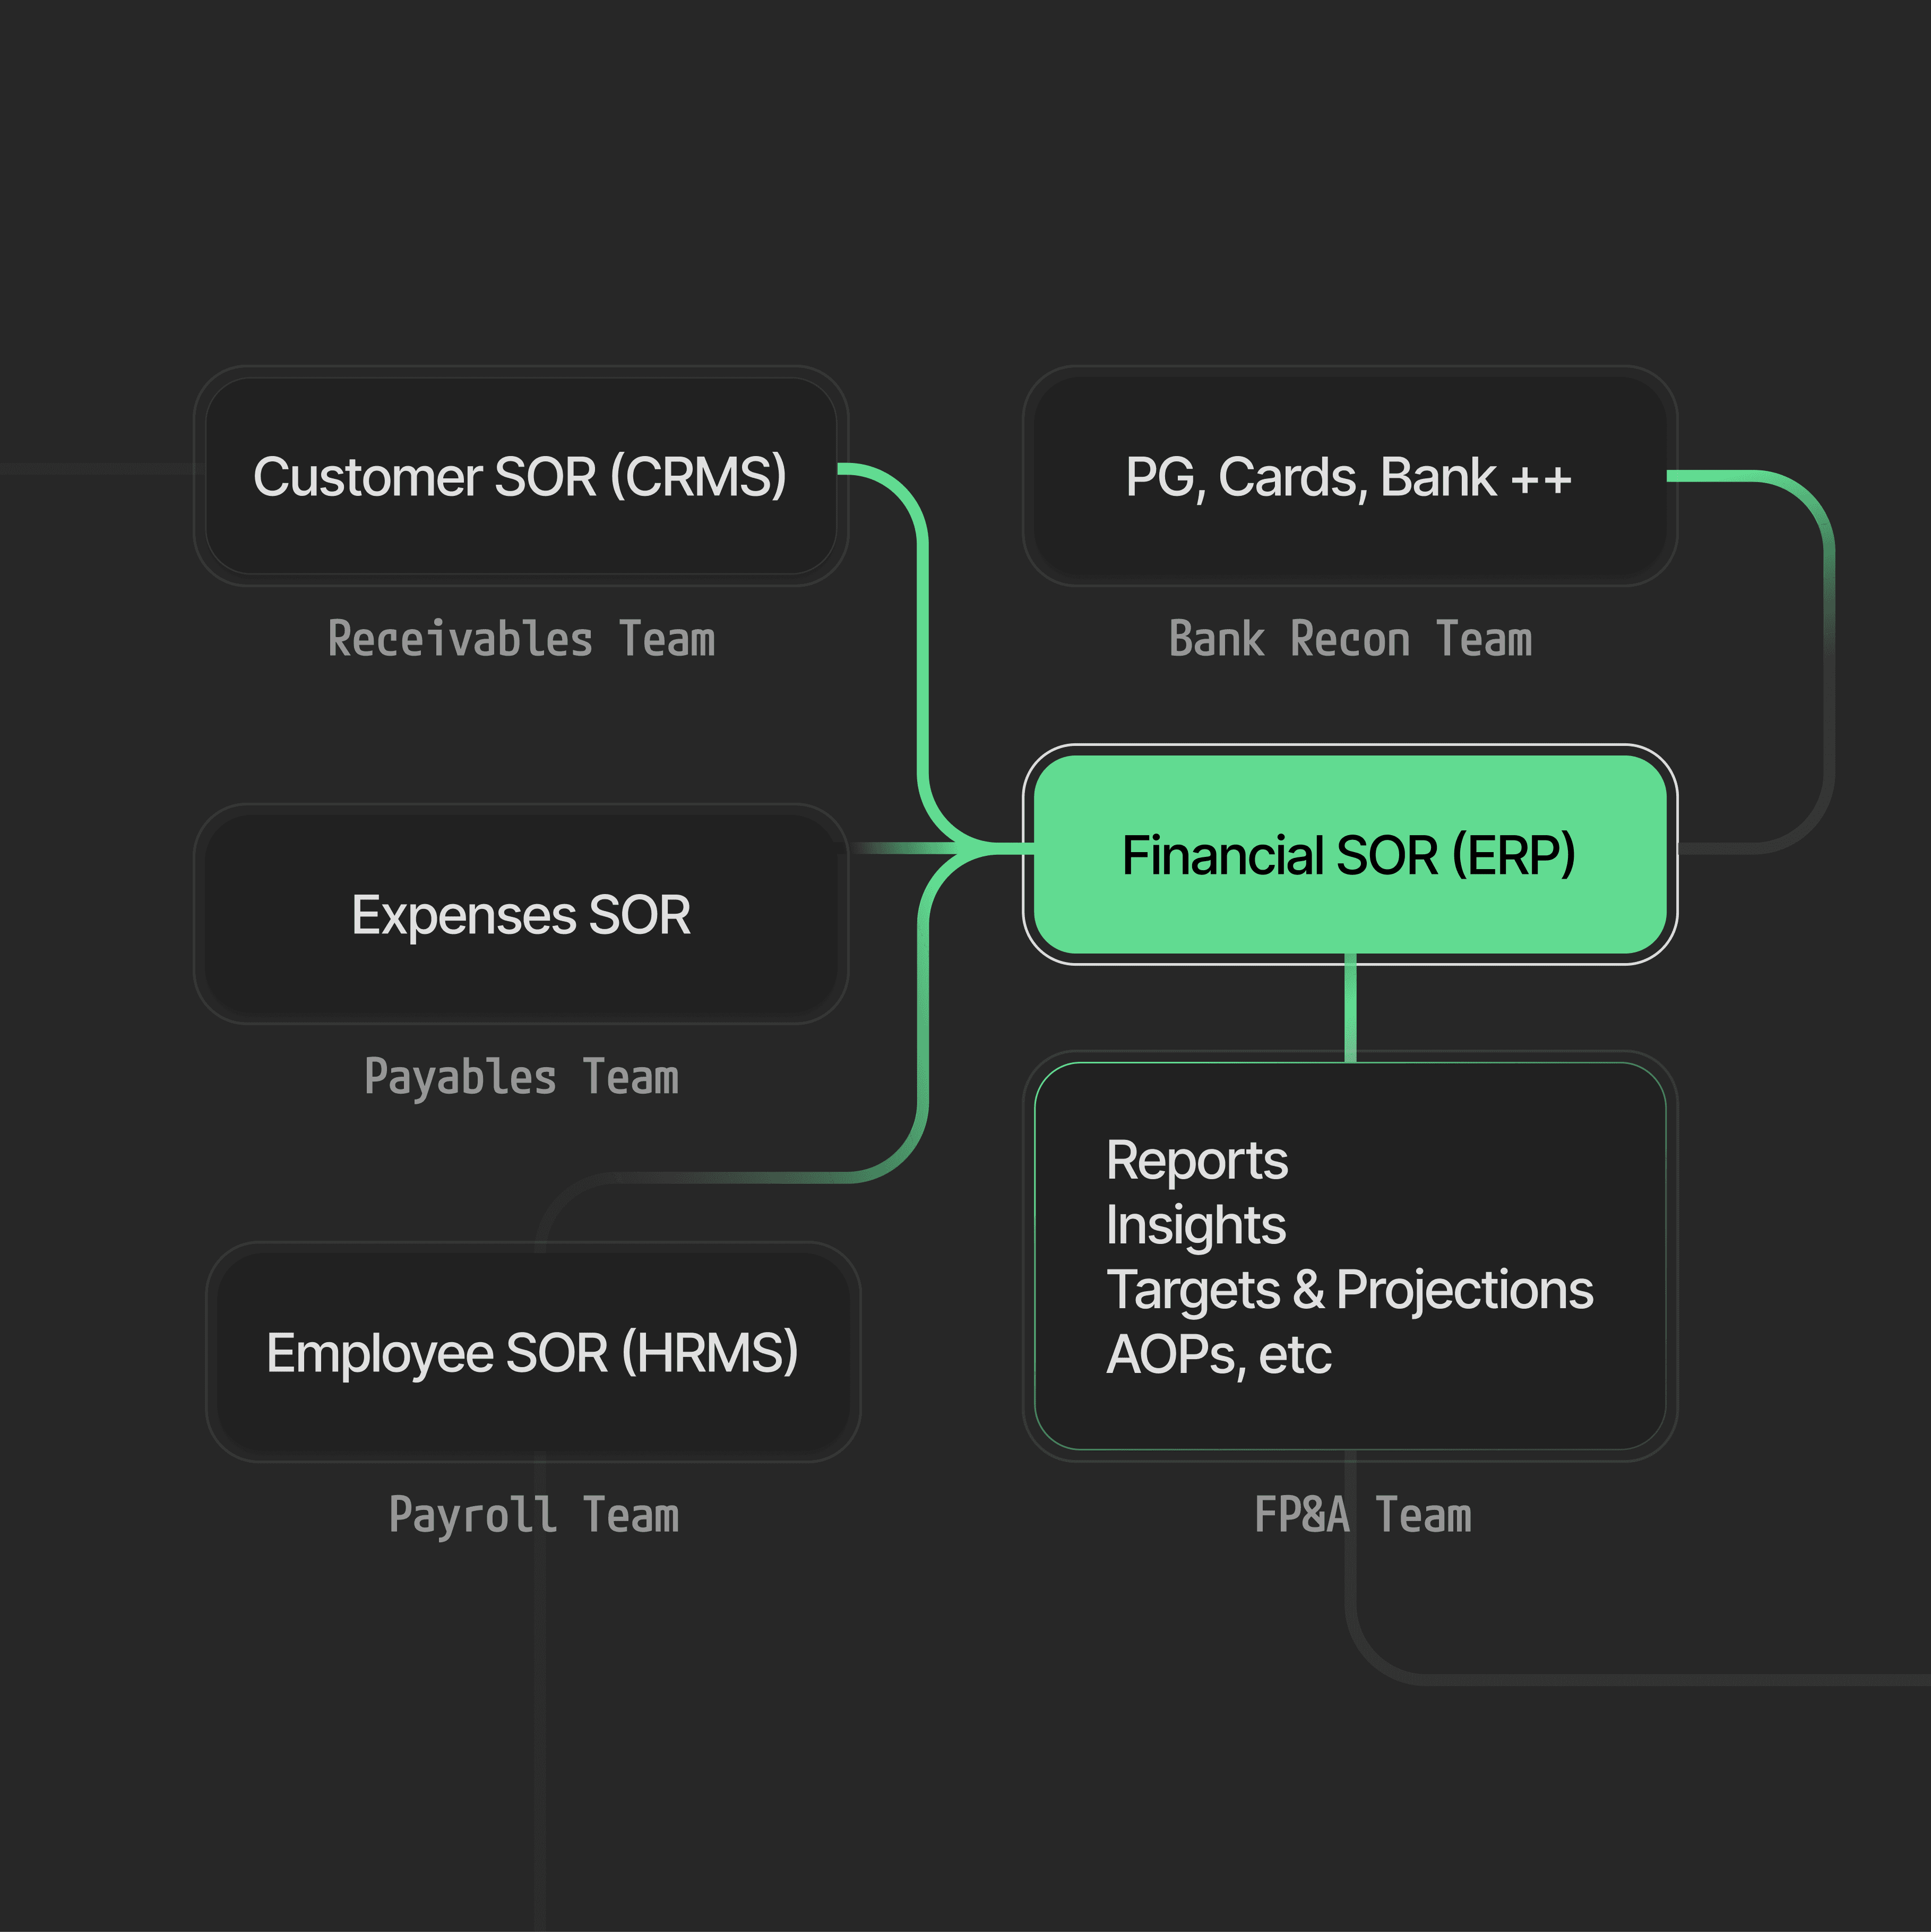
Task: Click the Reports text line
Action: click(x=1197, y=1161)
